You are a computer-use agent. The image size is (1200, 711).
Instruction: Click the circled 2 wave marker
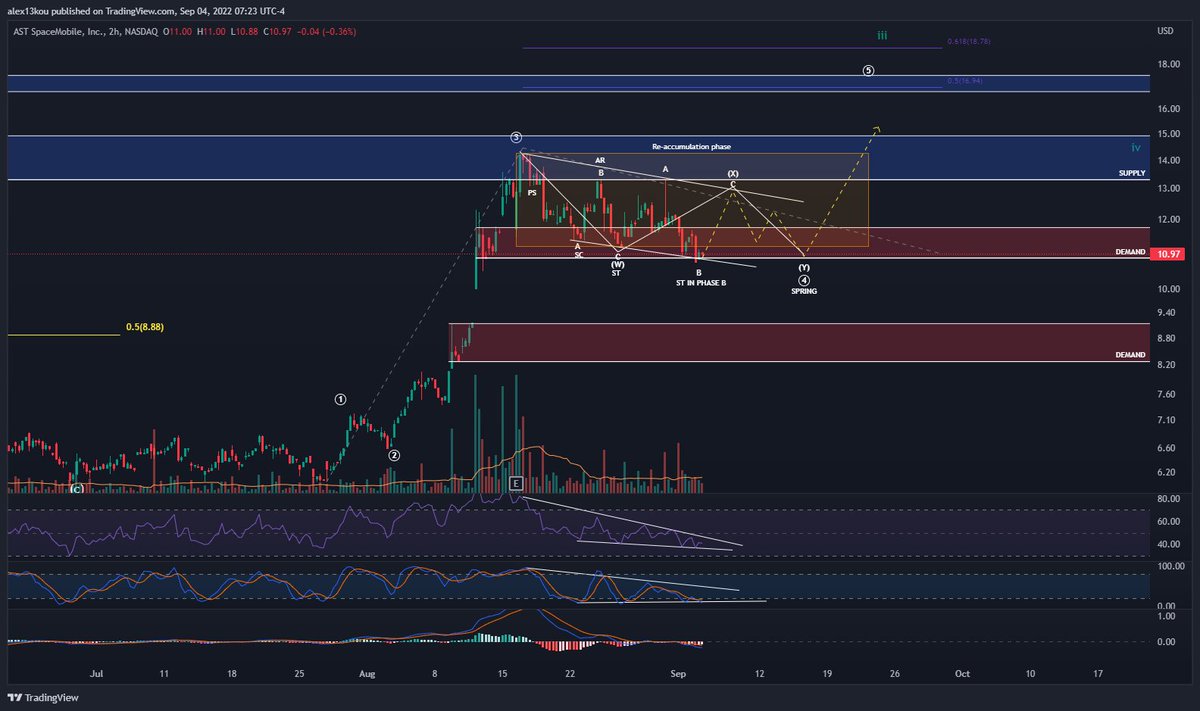pos(394,454)
